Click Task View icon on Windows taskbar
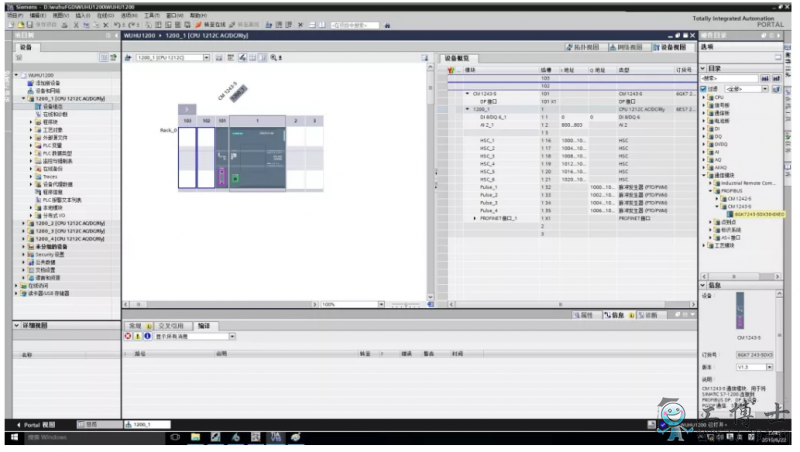Image resolution: width=800 pixels, height=452 pixels. point(175,437)
